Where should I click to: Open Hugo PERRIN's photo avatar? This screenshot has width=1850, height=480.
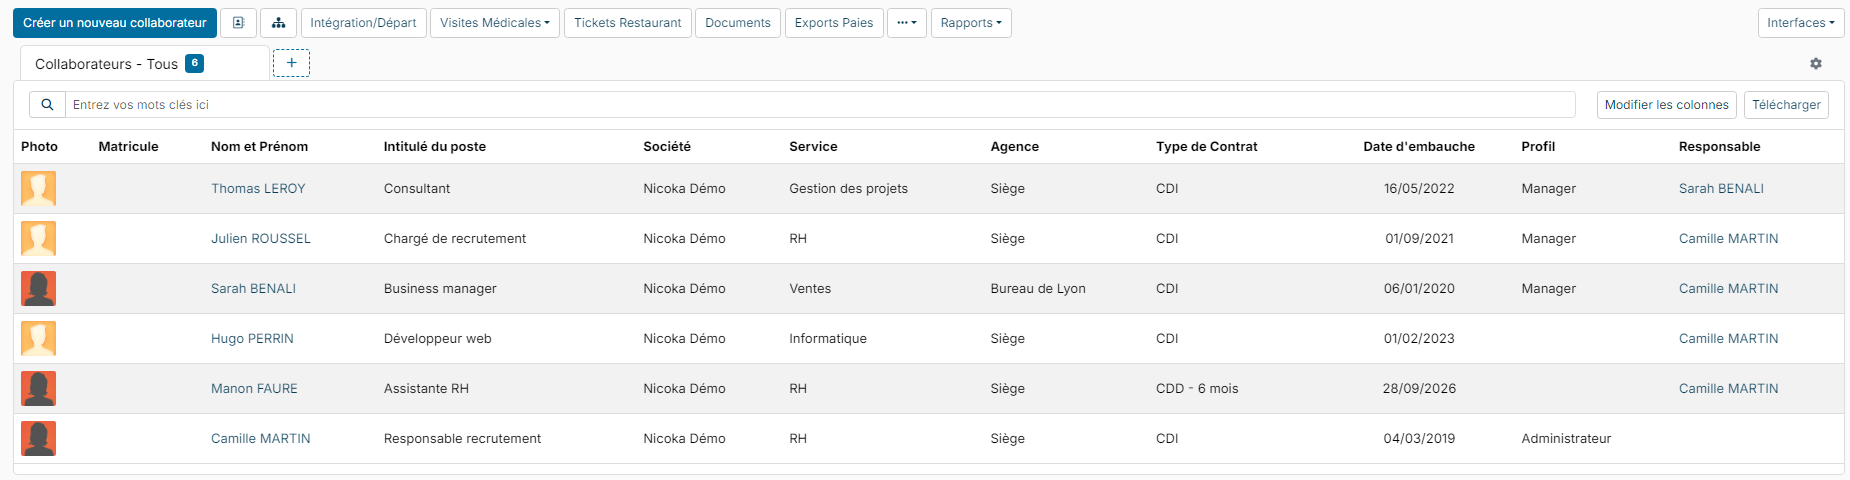[39, 338]
